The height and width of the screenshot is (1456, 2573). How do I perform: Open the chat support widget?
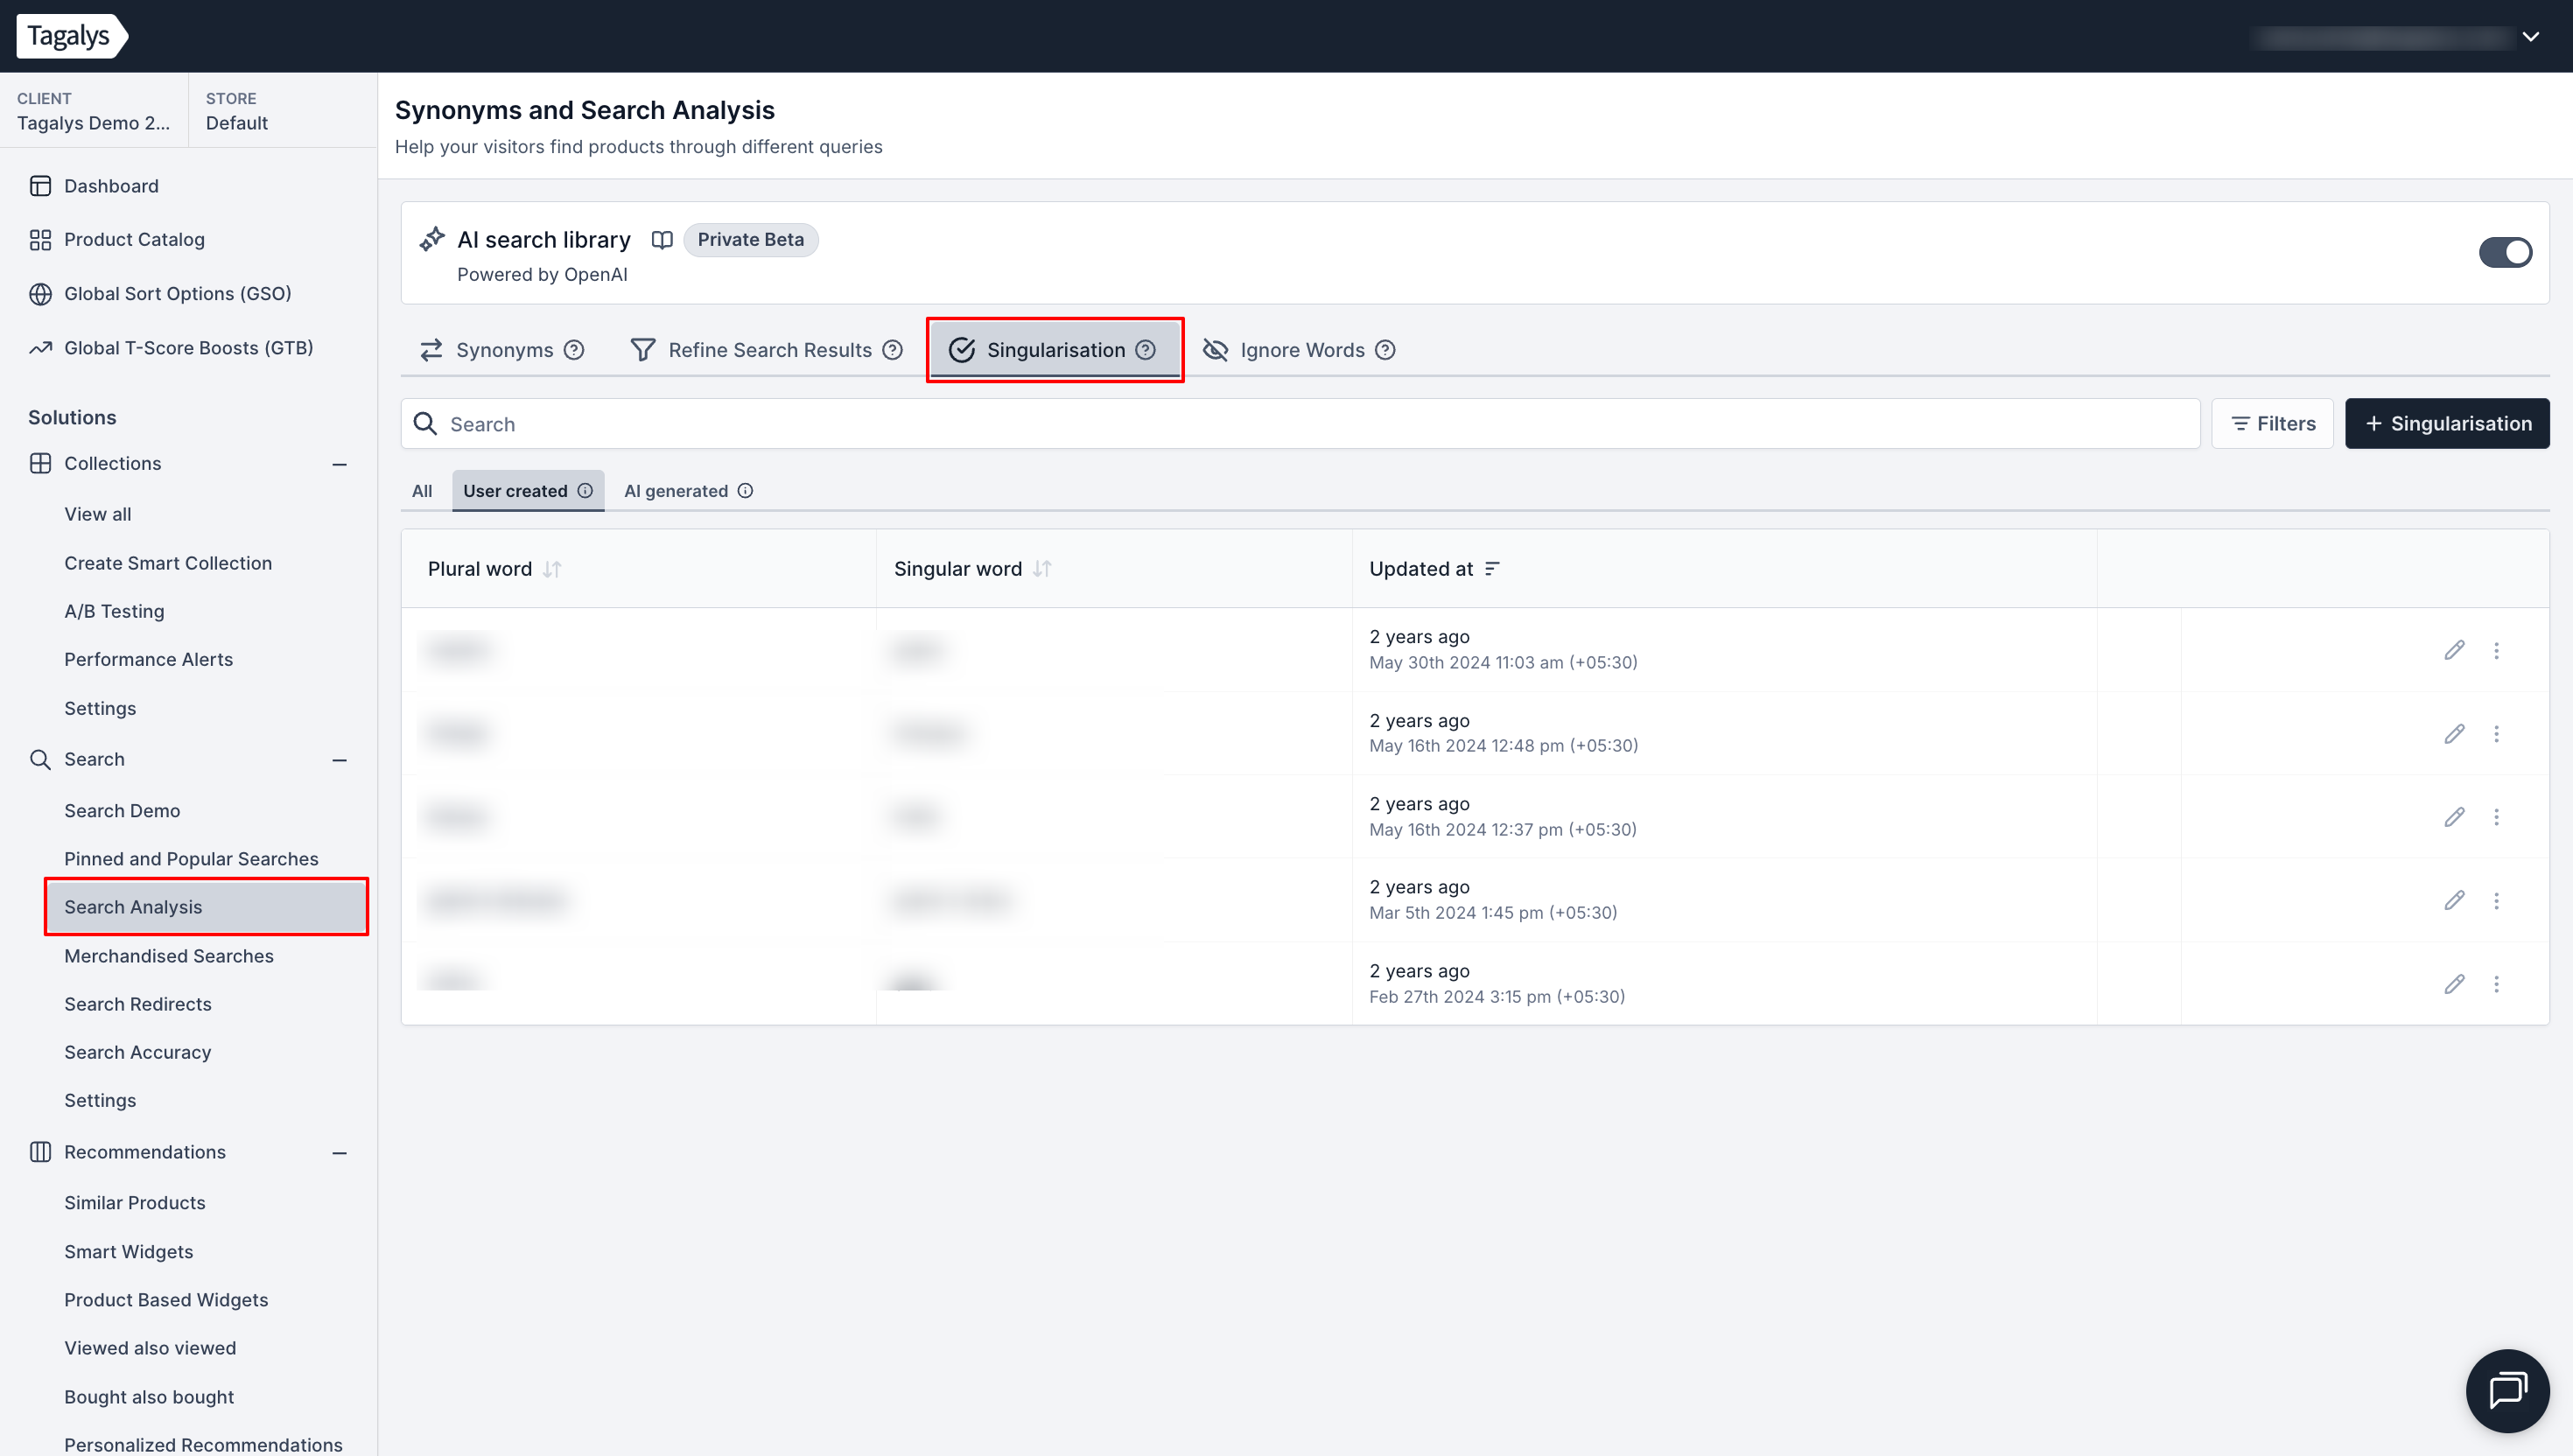pyautogui.click(x=2507, y=1390)
